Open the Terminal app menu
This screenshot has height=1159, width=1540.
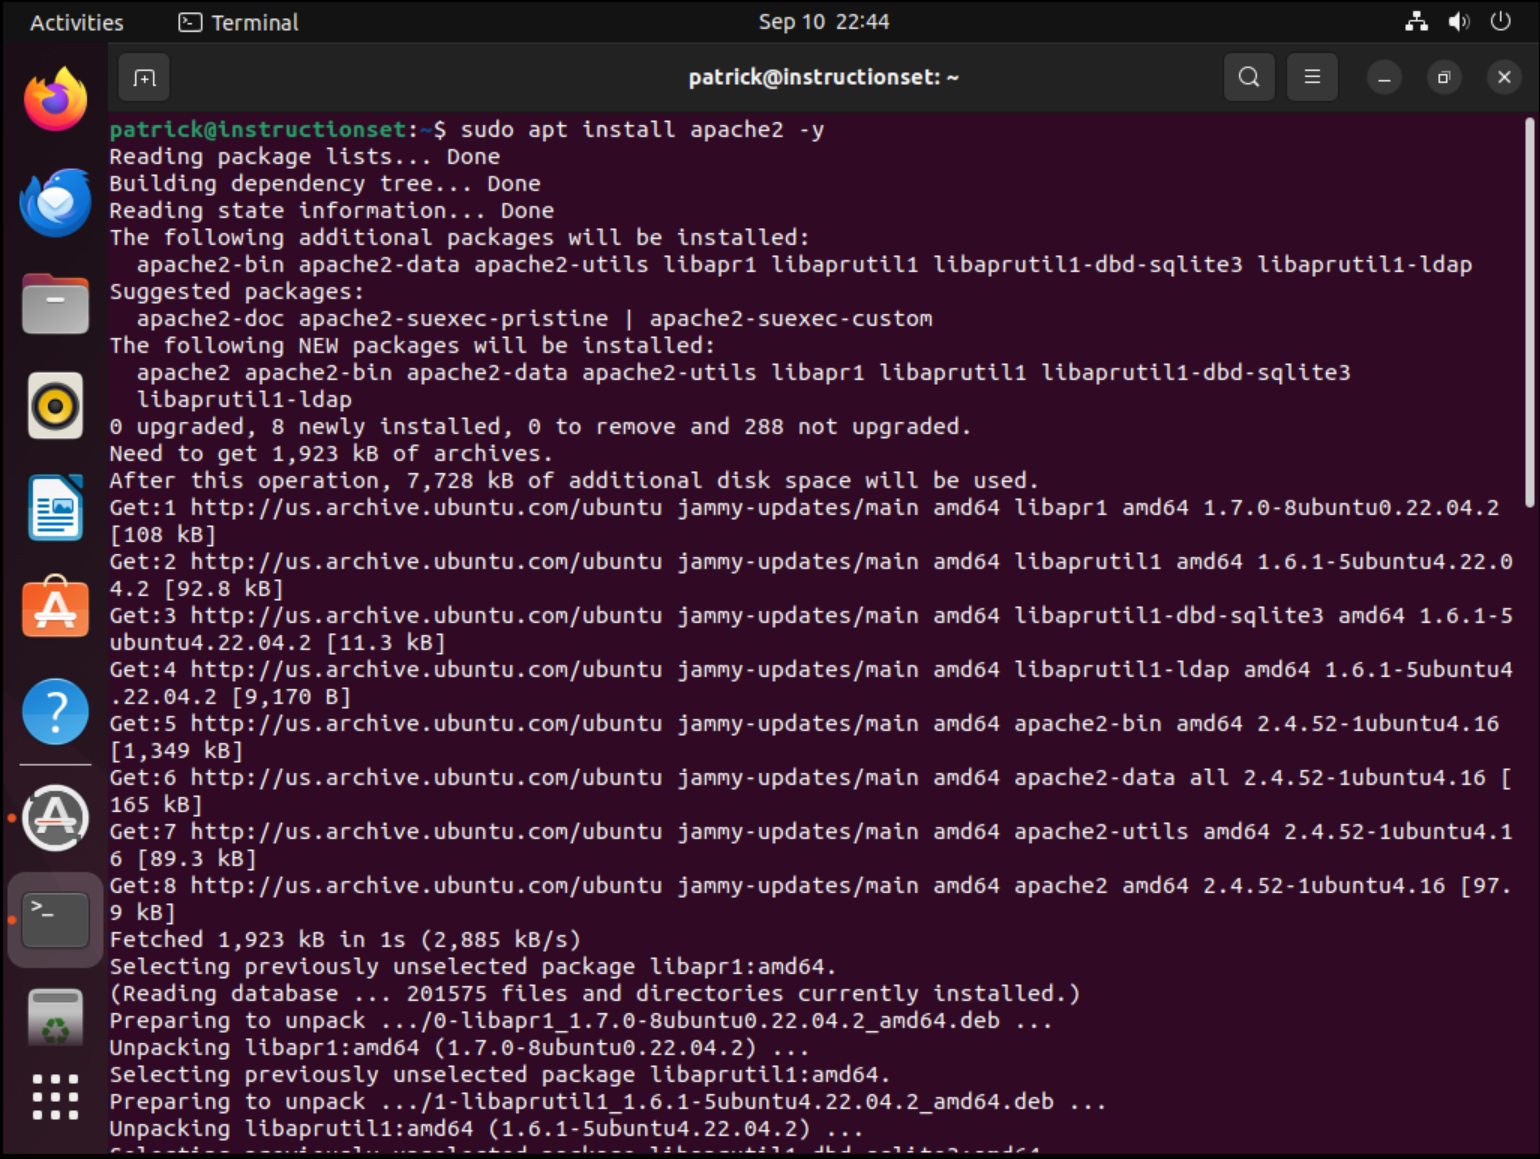pos(239,22)
